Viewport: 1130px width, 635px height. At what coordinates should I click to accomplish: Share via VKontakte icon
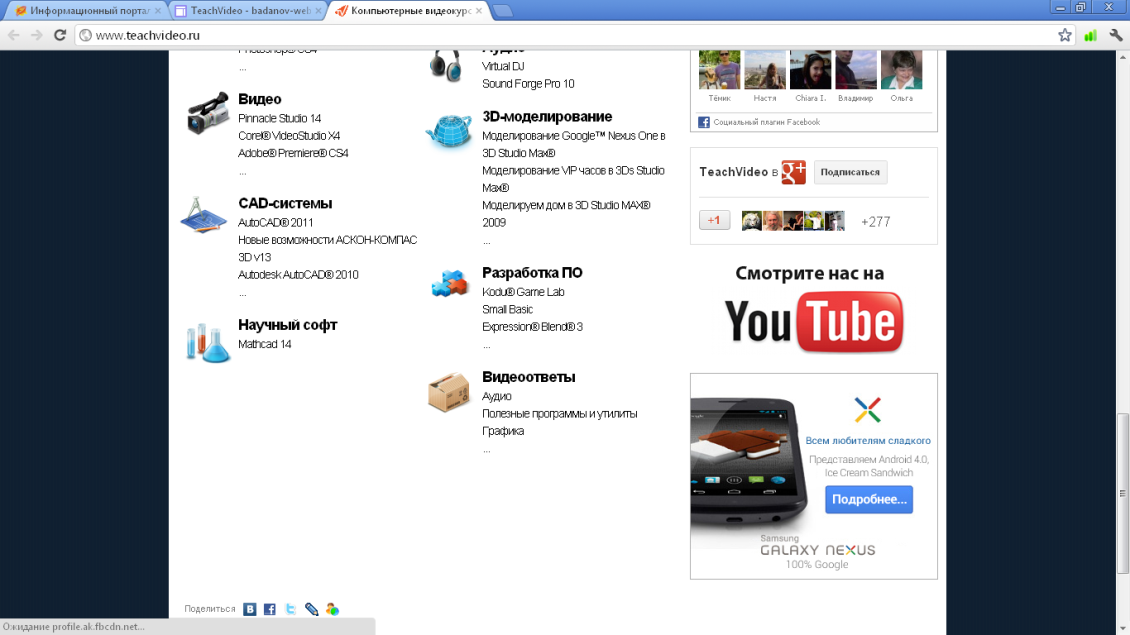click(249, 609)
